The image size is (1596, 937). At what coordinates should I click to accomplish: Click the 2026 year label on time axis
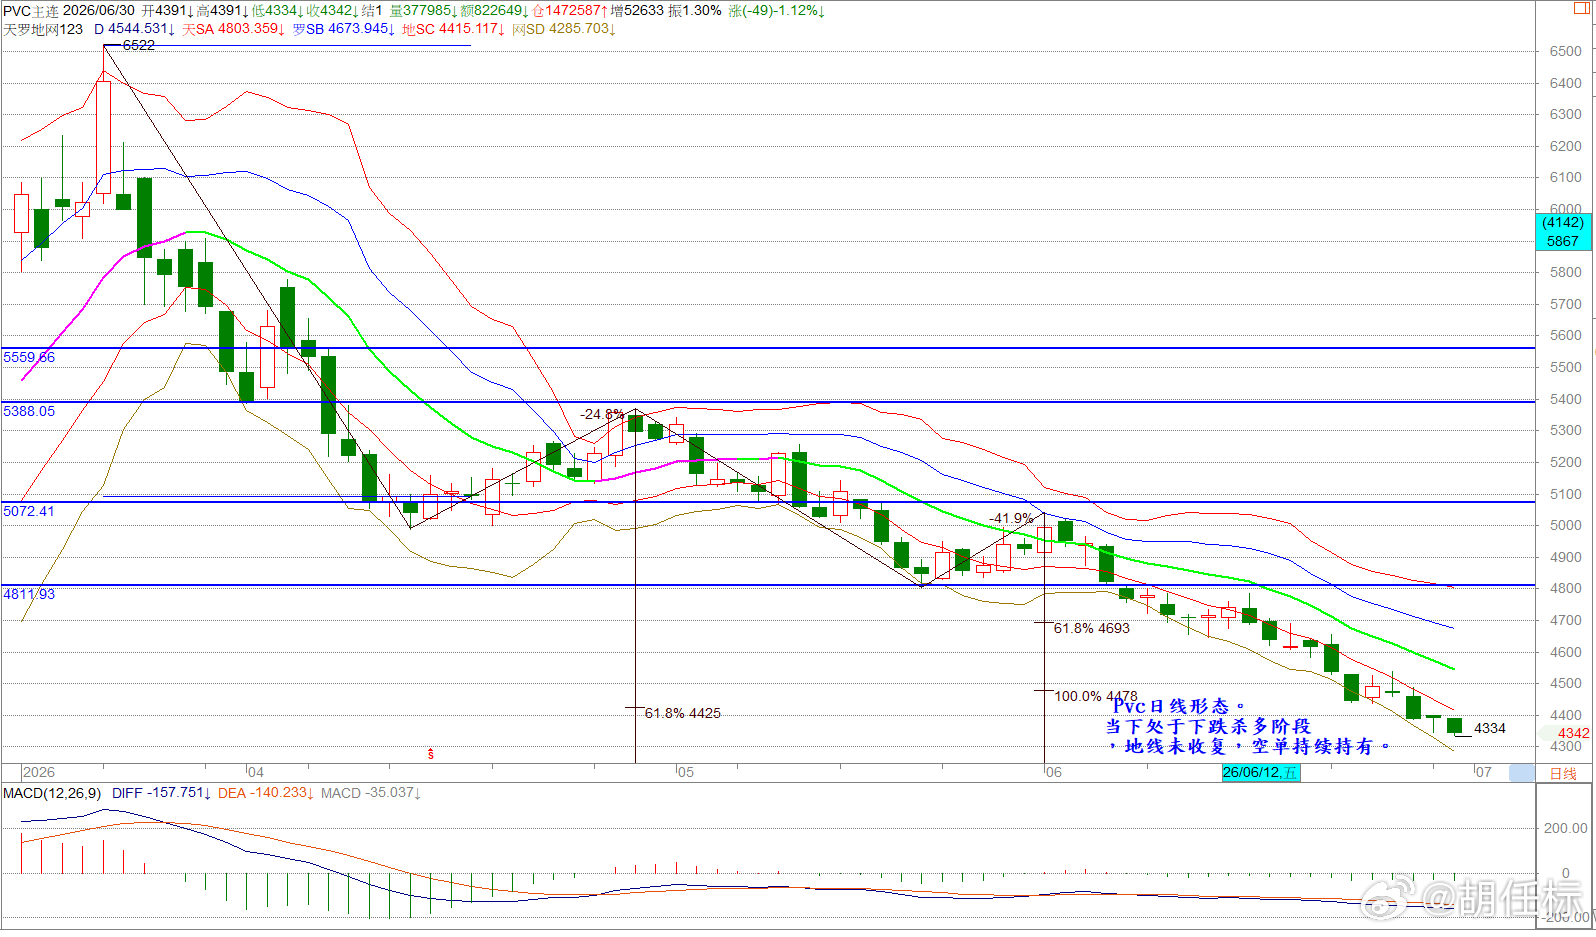(39, 772)
